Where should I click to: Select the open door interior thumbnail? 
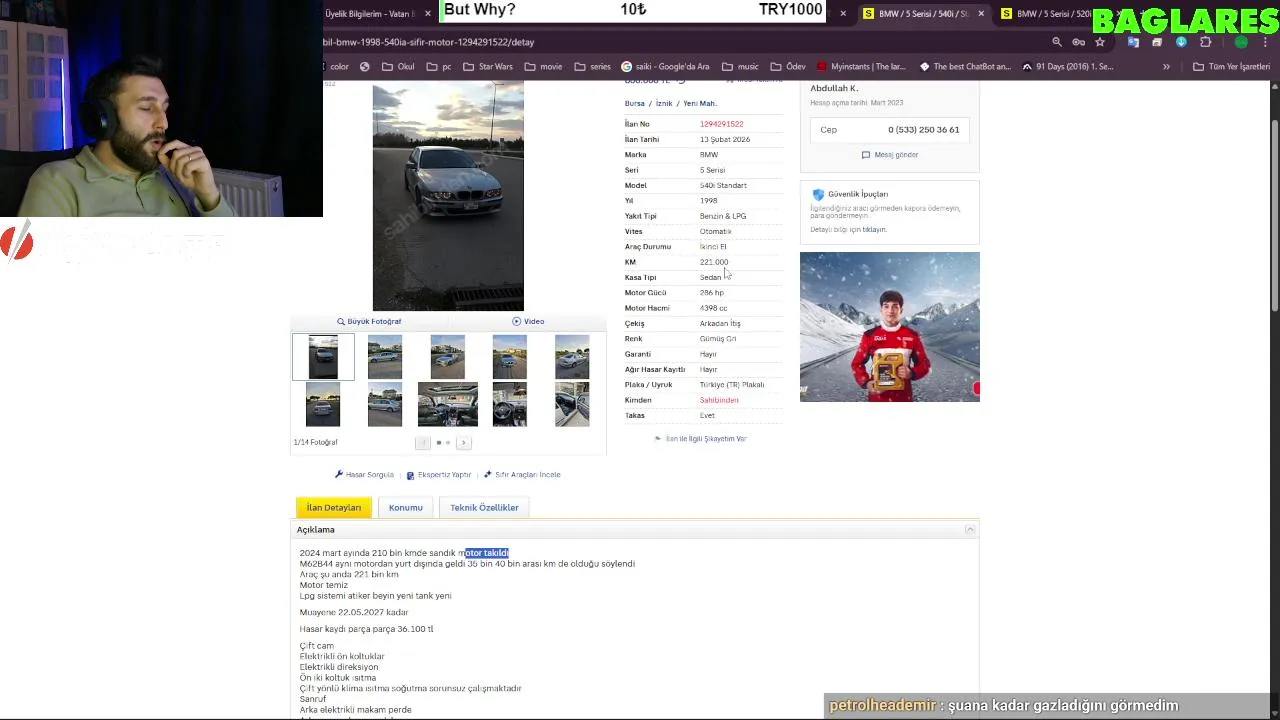tap(572, 404)
